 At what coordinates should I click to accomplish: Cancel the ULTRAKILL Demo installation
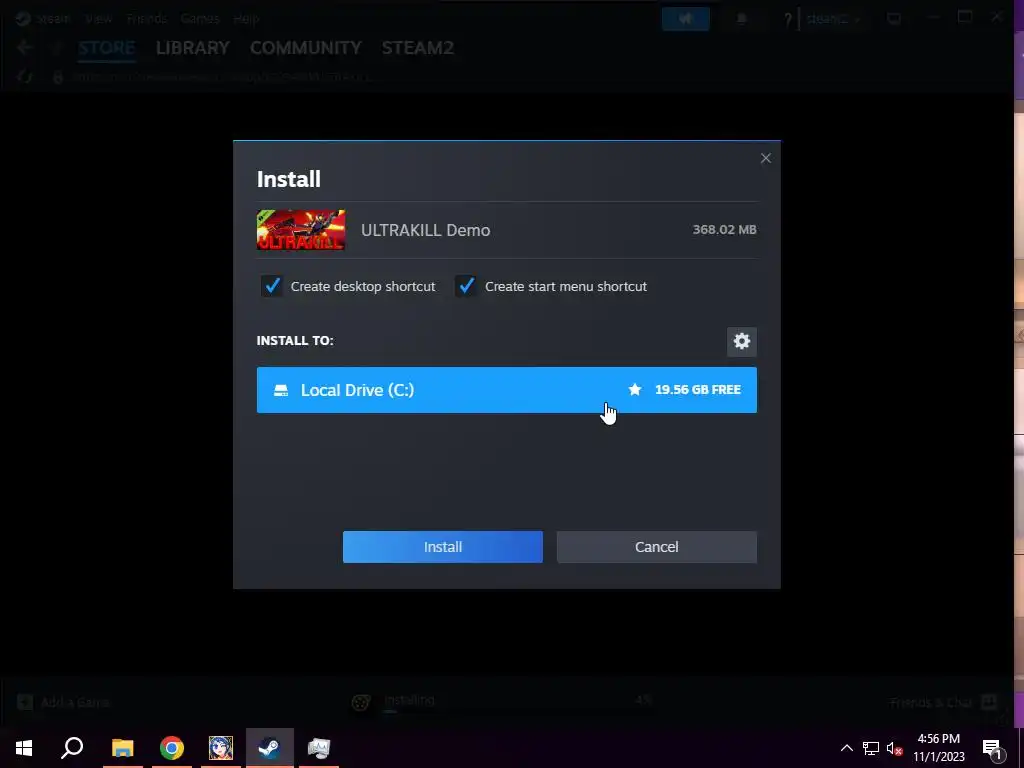click(x=656, y=547)
